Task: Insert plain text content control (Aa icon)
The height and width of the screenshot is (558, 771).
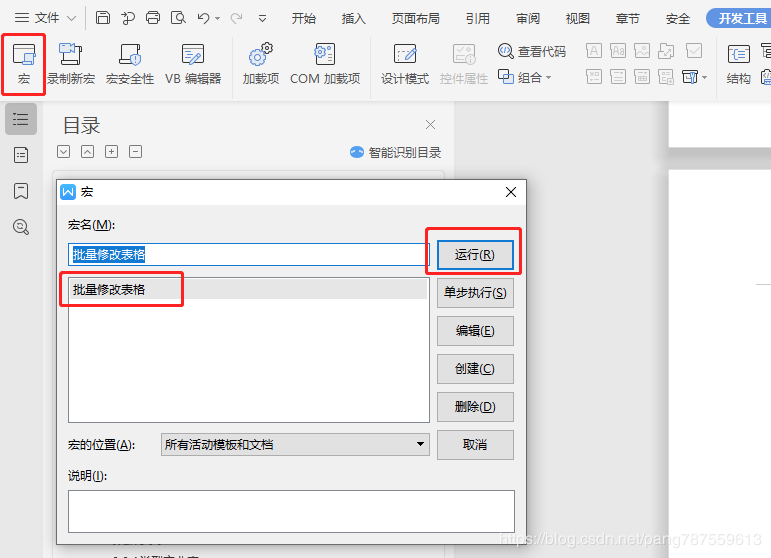Action: tap(618, 51)
